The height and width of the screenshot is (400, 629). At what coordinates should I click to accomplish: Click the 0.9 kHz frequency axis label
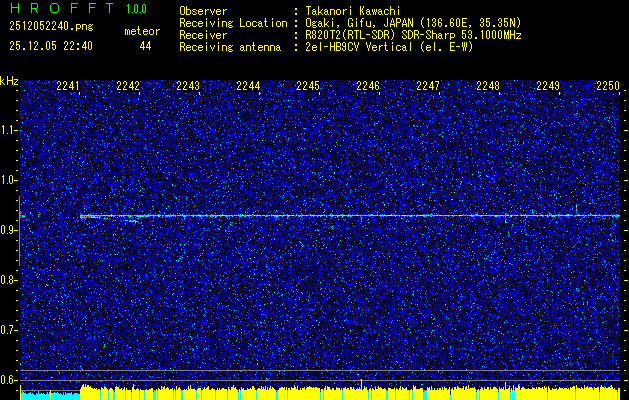pos(10,230)
